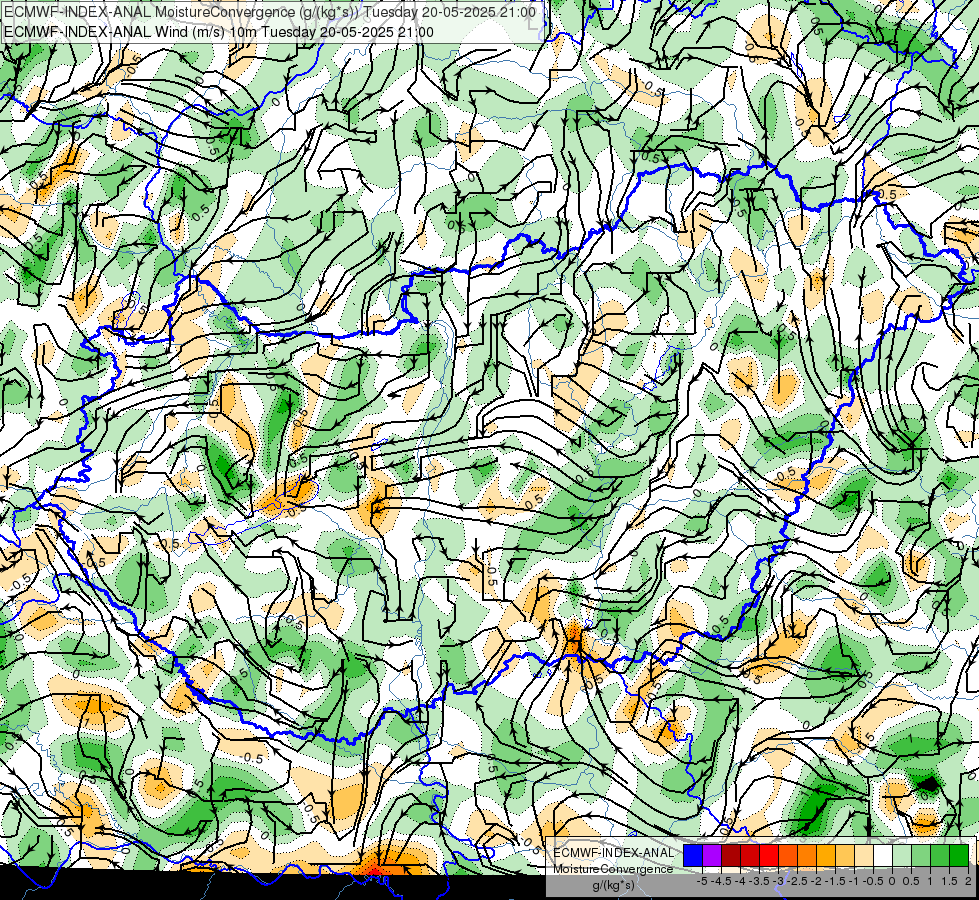Click the legend value label "1.5"

tap(950, 881)
